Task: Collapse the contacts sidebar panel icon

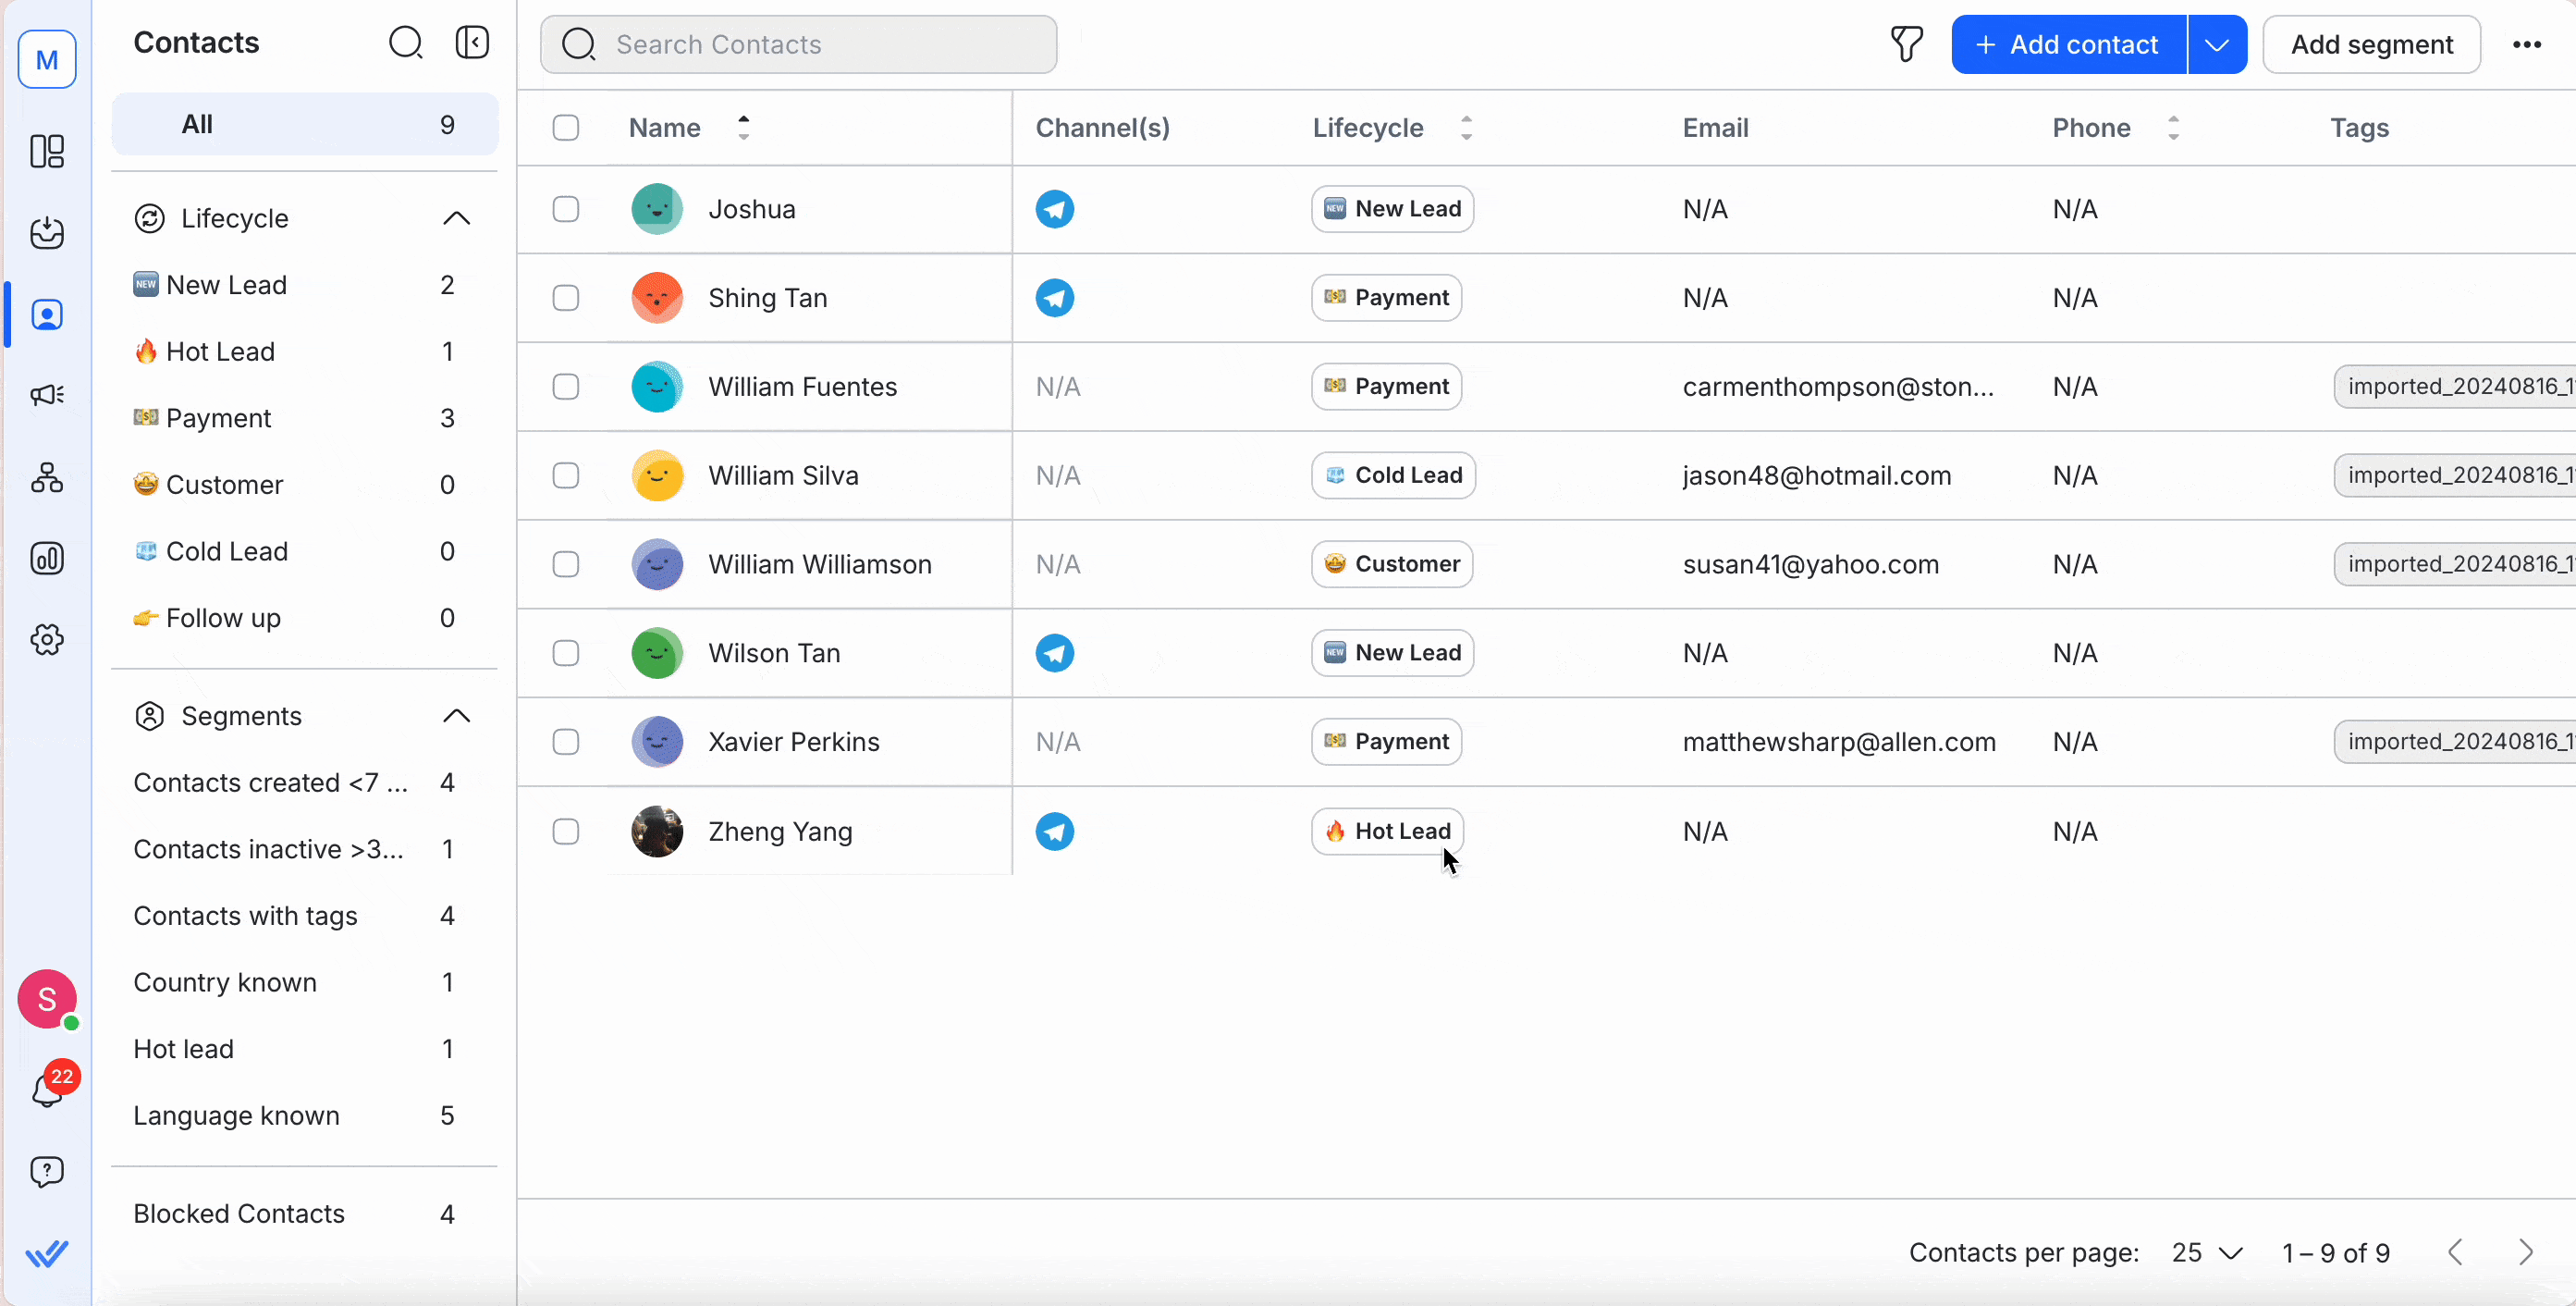Action: pos(472,42)
